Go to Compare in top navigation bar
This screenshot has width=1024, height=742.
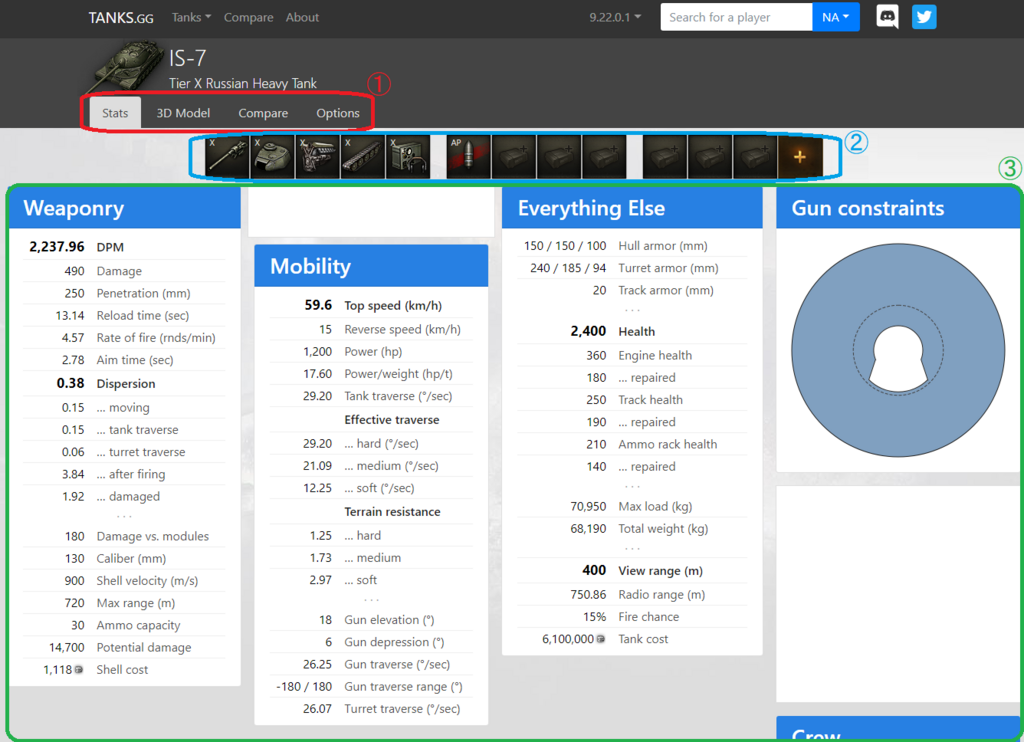[249, 17]
